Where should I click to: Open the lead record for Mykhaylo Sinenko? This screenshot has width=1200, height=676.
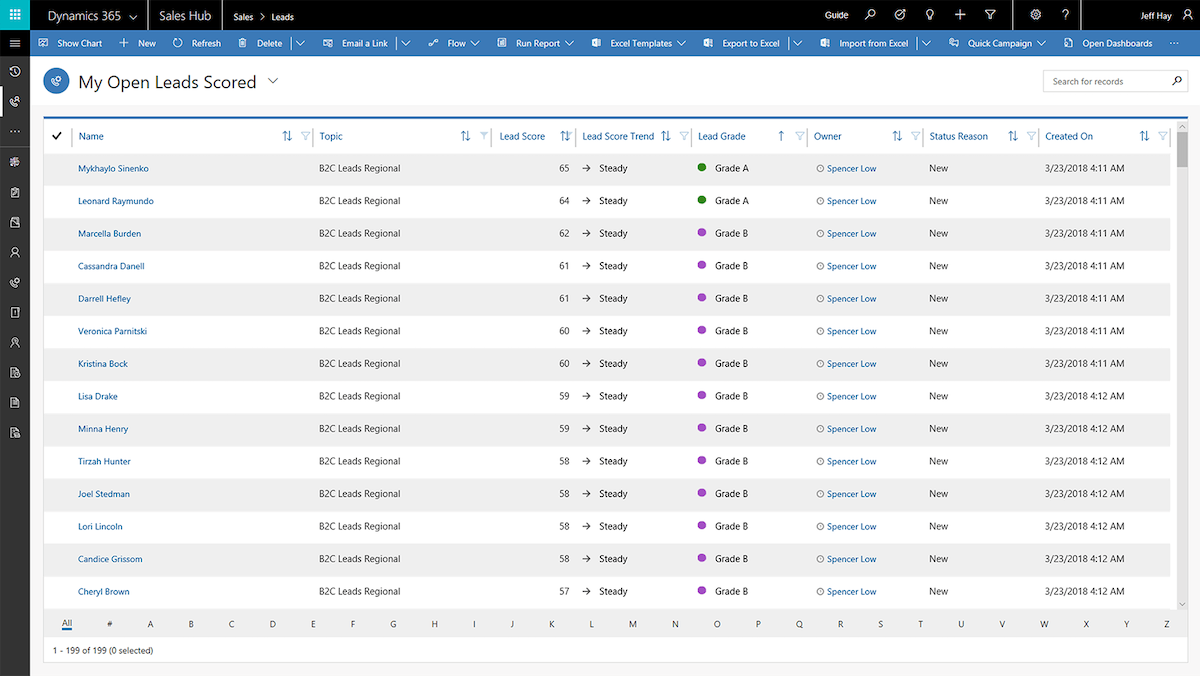(111, 168)
